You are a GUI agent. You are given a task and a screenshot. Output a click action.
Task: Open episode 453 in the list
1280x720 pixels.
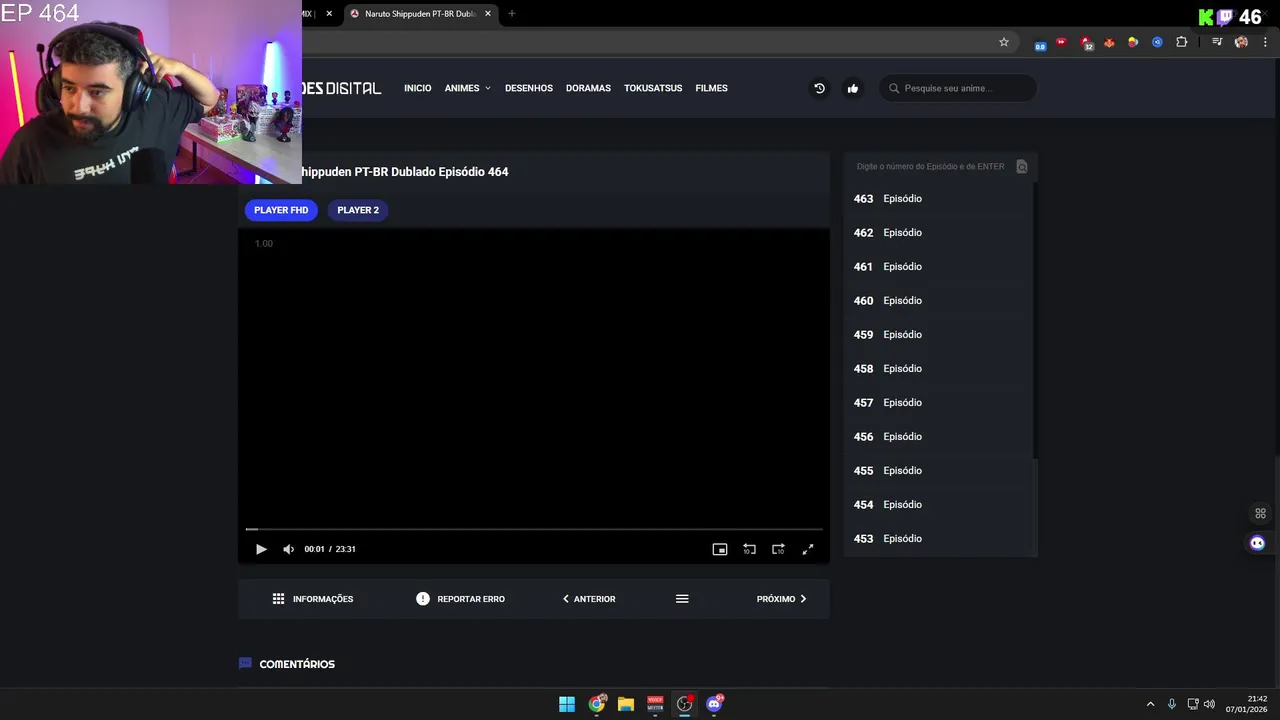[937, 539]
